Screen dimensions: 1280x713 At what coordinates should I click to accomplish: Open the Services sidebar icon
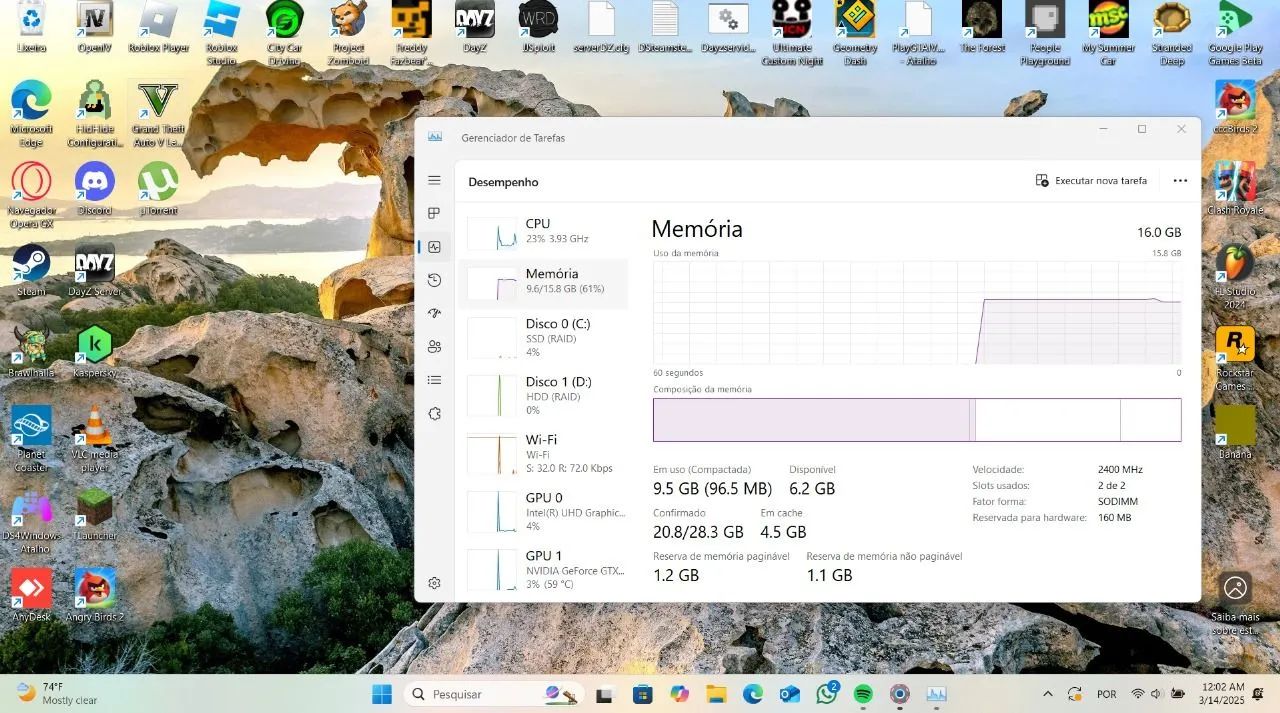click(434, 414)
